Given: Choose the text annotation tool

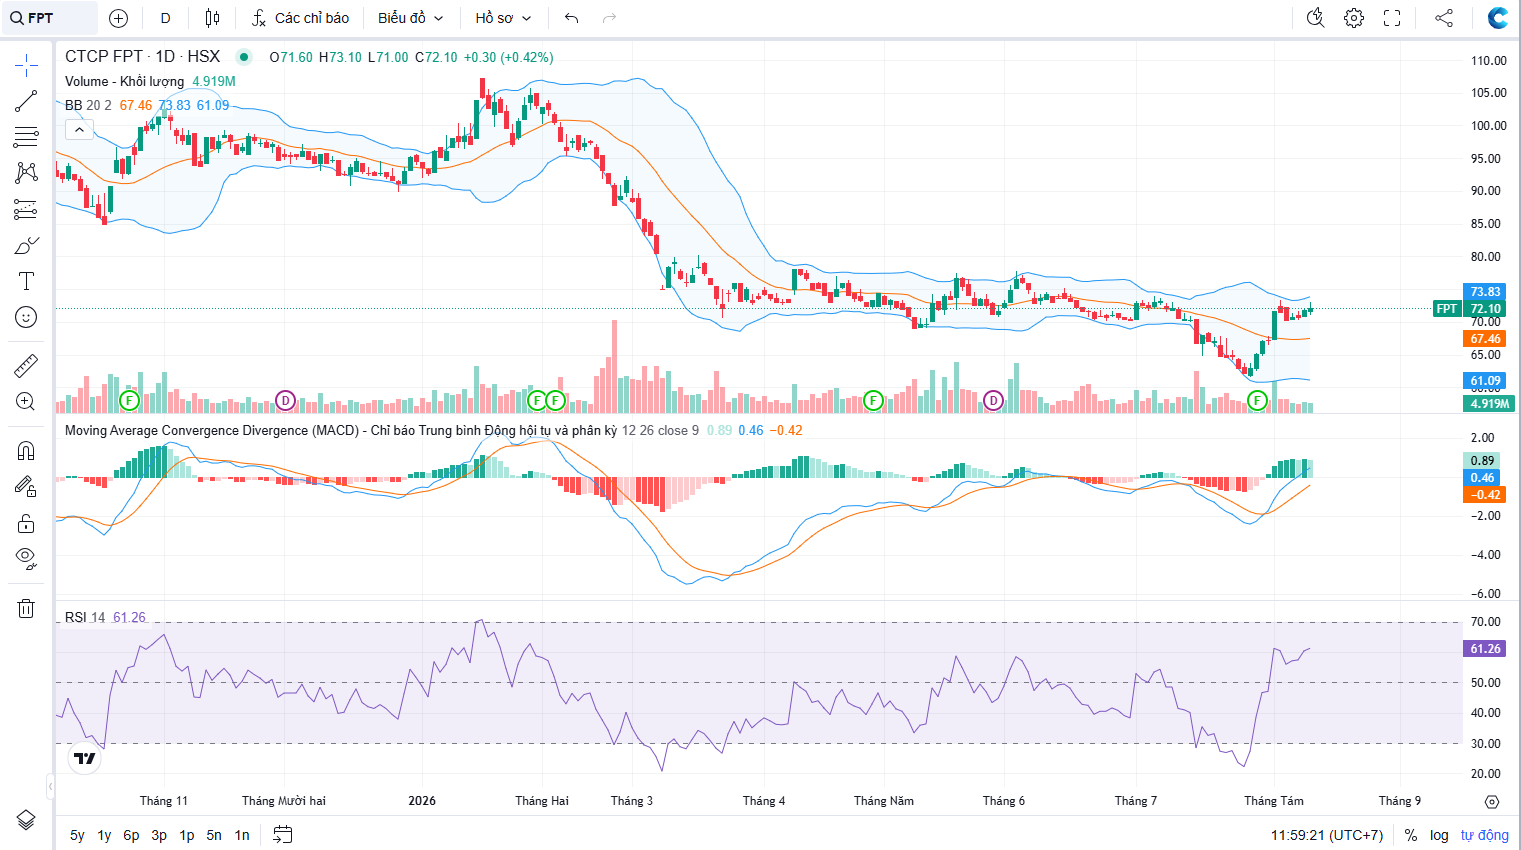Looking at the screenshot, I should click(x=26, y=281).
